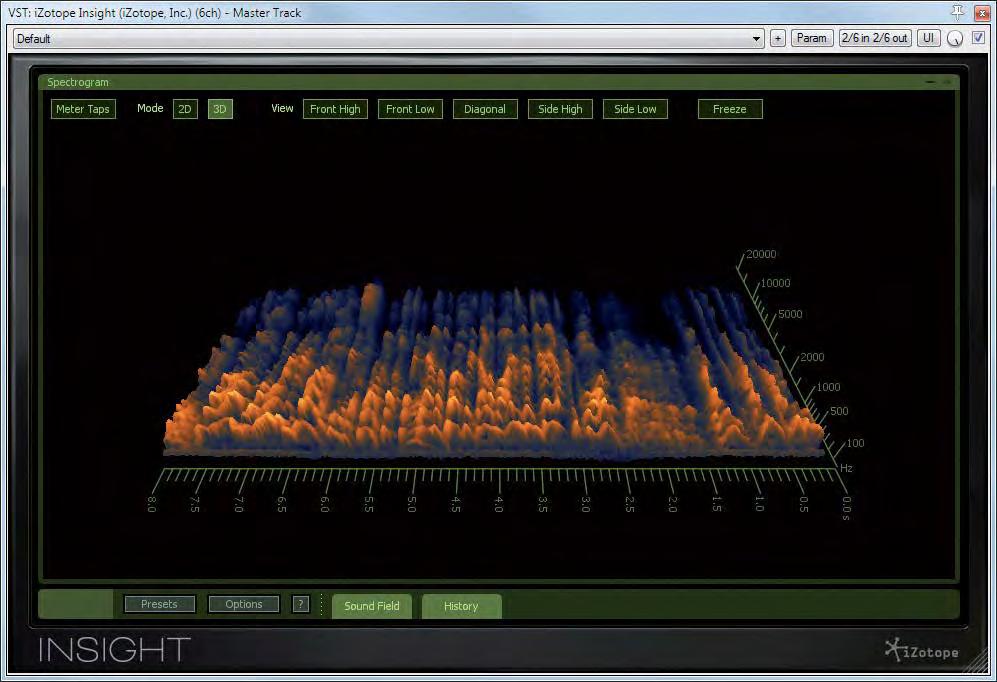Select the Diagonal view
The height and width of the screenshot is (682, 997).
pos(485,109)
